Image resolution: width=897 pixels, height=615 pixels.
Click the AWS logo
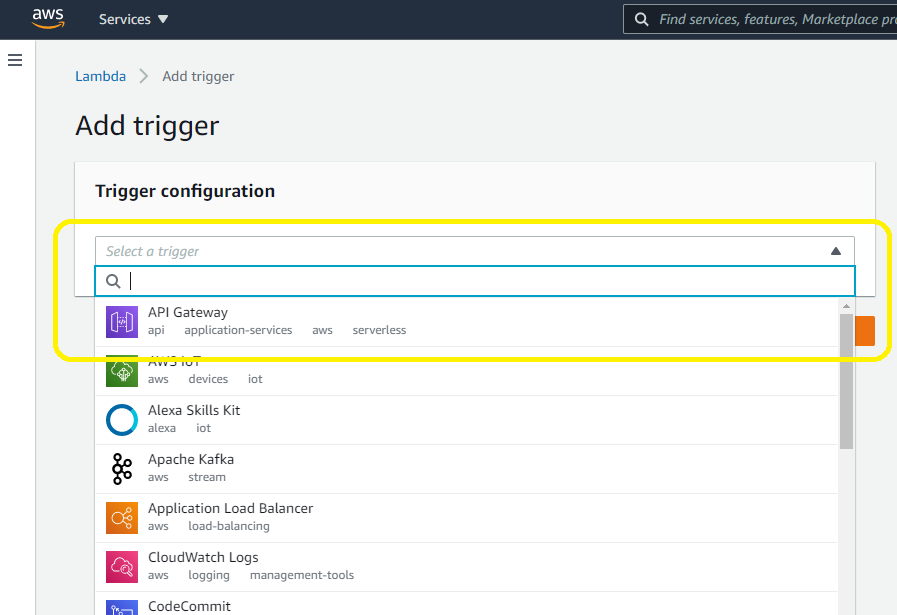48,19
